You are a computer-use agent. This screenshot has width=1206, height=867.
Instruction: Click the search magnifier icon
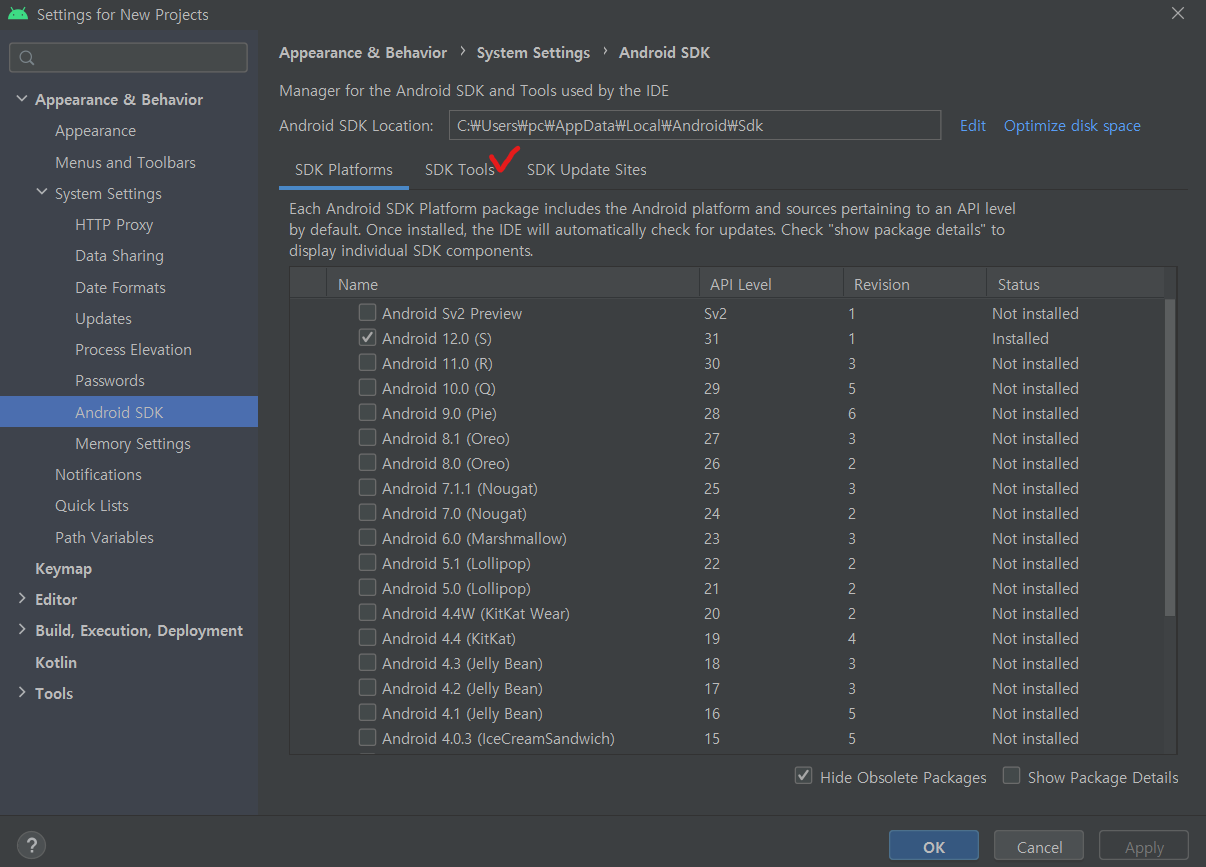coord(27,58)
